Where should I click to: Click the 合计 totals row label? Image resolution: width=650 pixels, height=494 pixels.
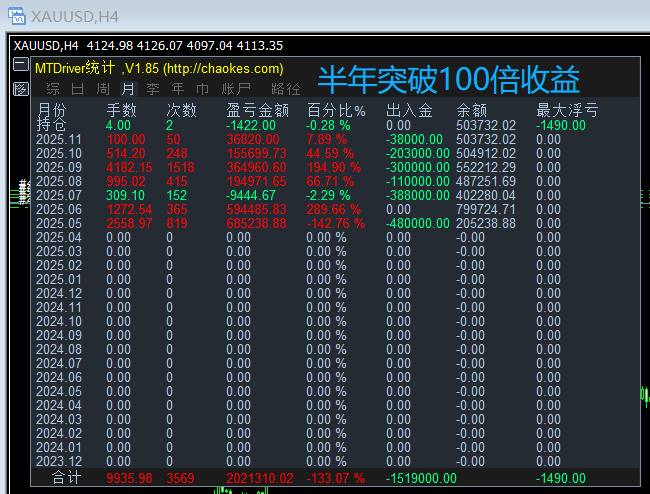66,478
